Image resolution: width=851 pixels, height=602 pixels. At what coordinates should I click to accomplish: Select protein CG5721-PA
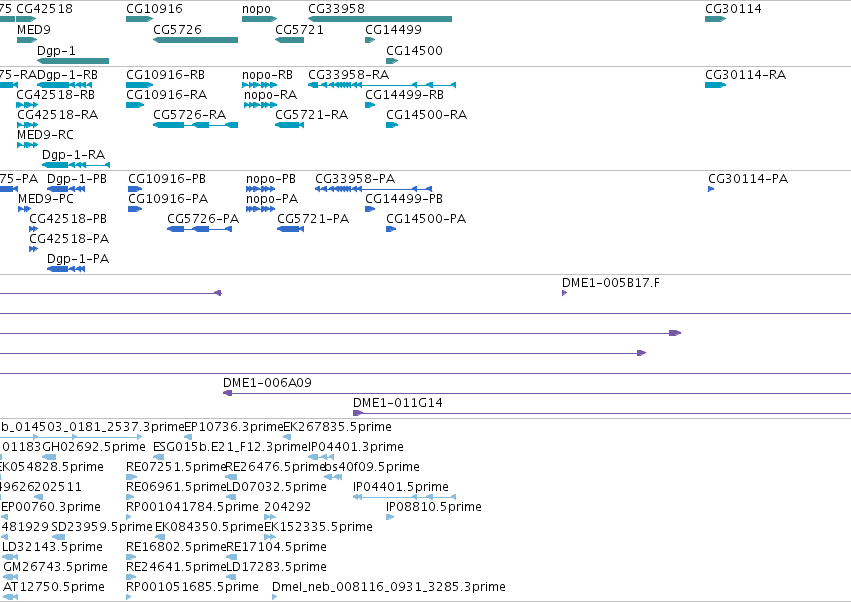pos(290,229)
